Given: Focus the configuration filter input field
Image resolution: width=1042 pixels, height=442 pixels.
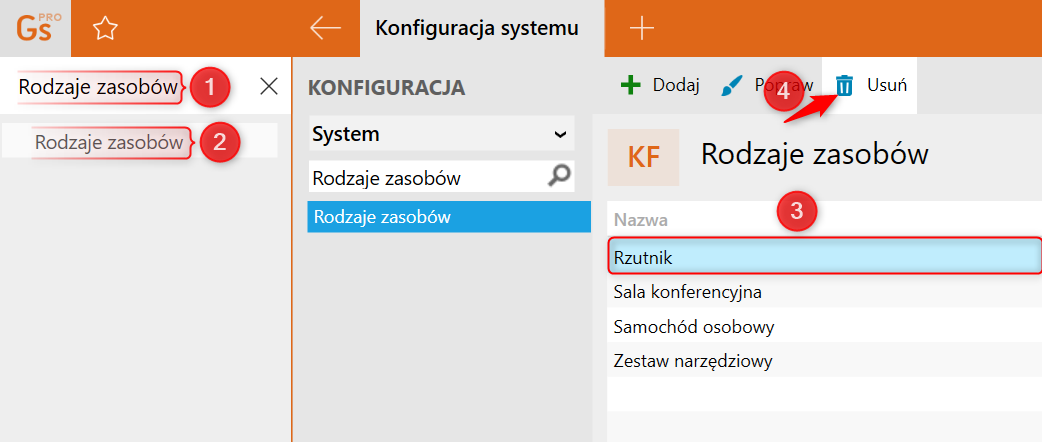Looking at the screenshot, I should (425, 178).
